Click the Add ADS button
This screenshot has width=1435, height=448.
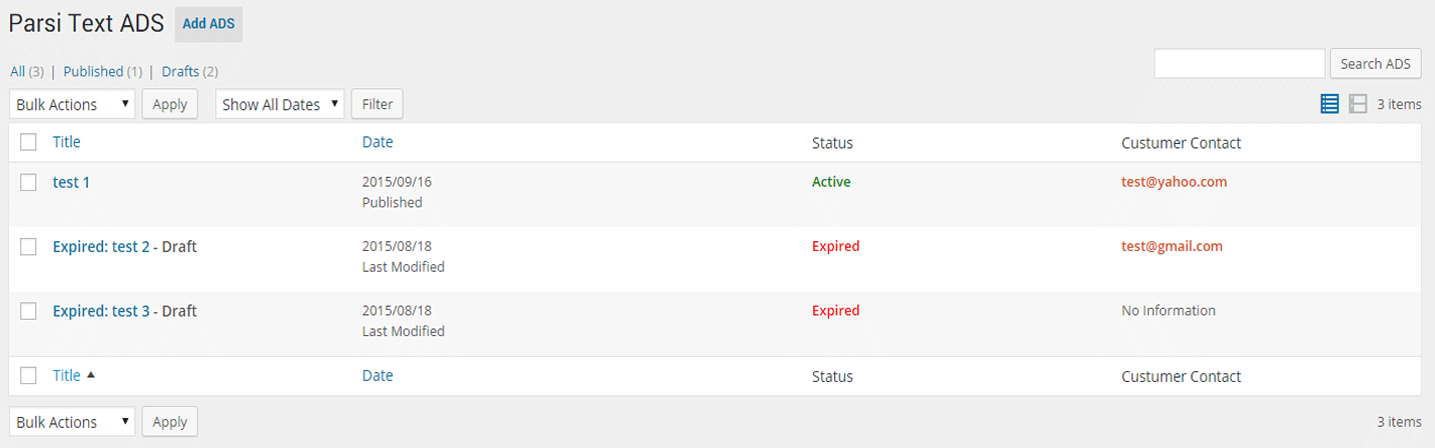click(x=209, y=24)
